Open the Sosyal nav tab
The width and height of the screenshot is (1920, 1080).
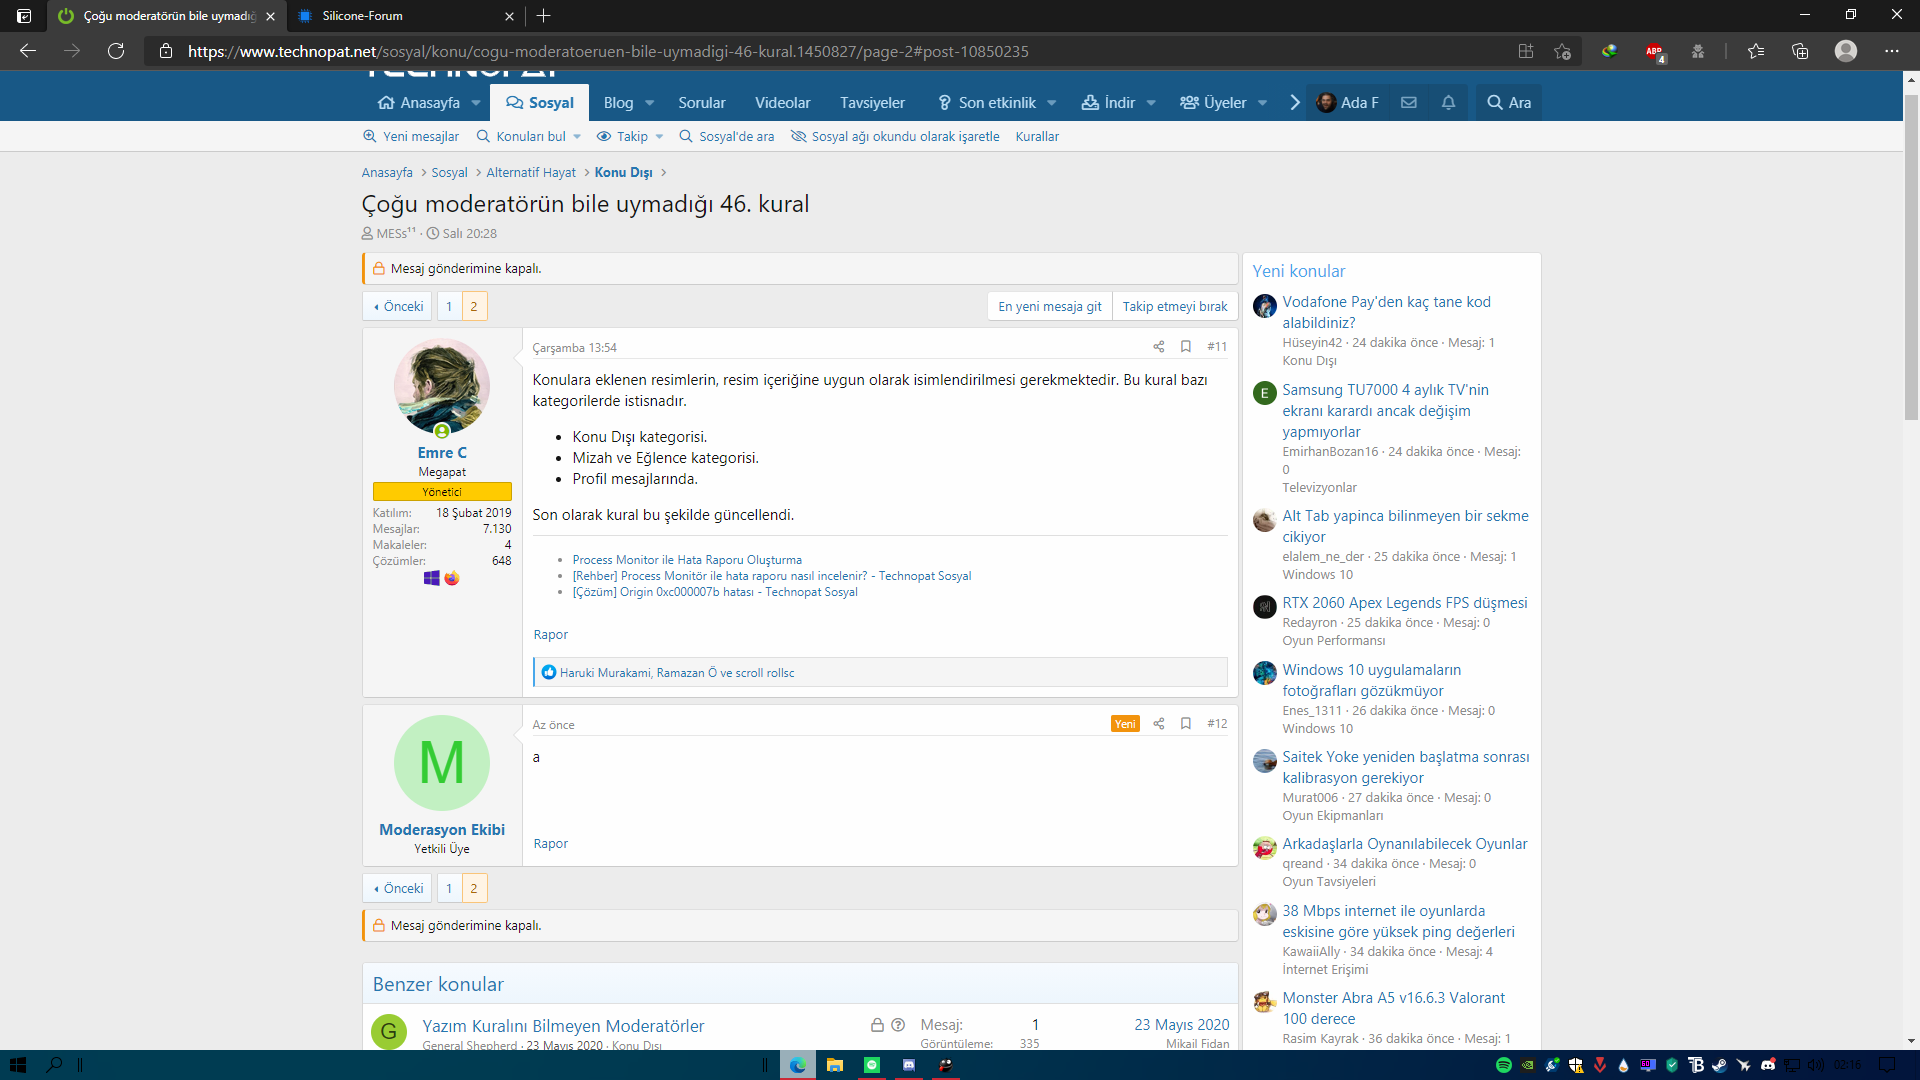click(x=540, y=102)
